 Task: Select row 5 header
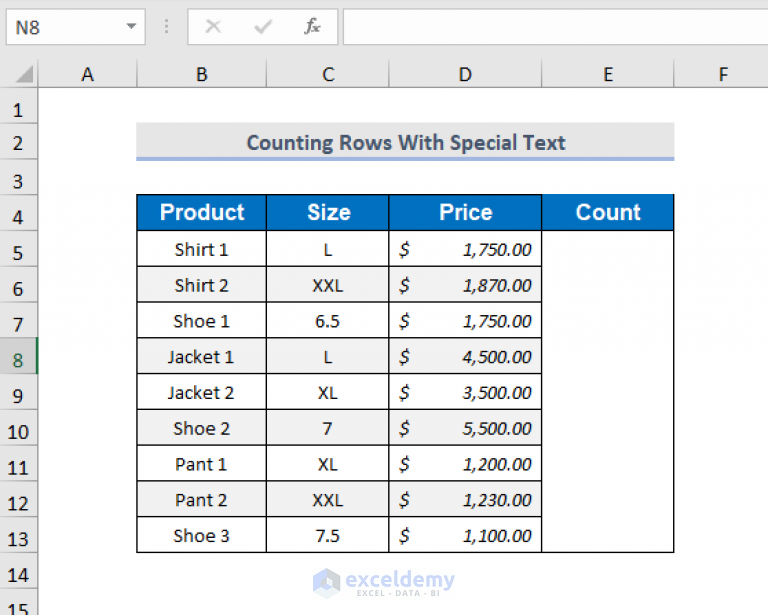point(18,249)
